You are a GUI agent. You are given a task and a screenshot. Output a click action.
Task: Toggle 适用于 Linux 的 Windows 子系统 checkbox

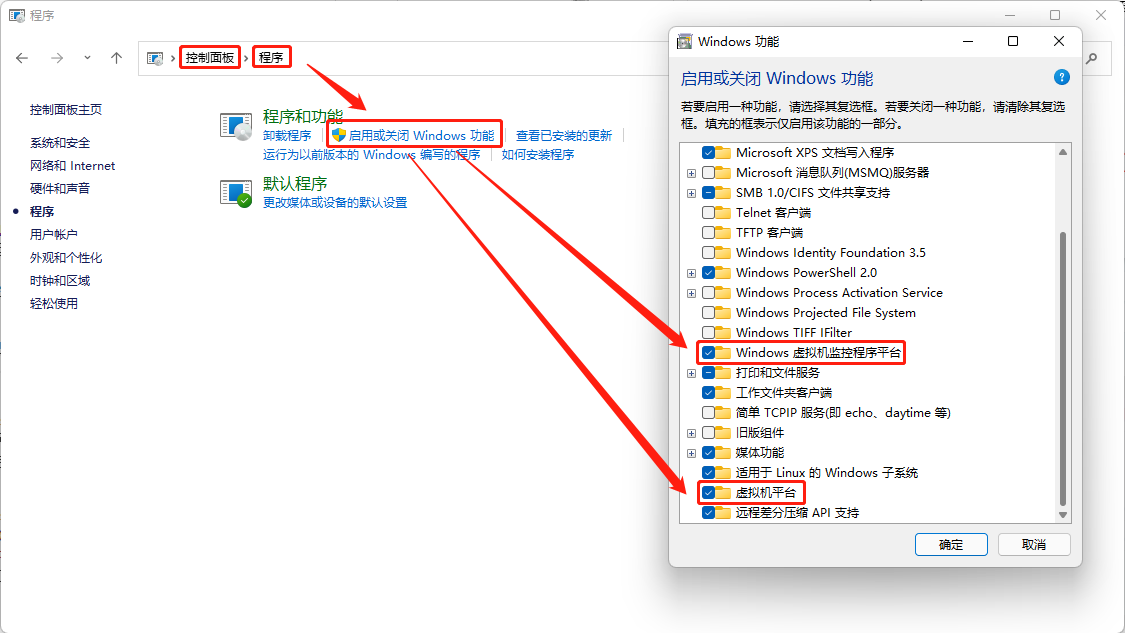point(708,473)
